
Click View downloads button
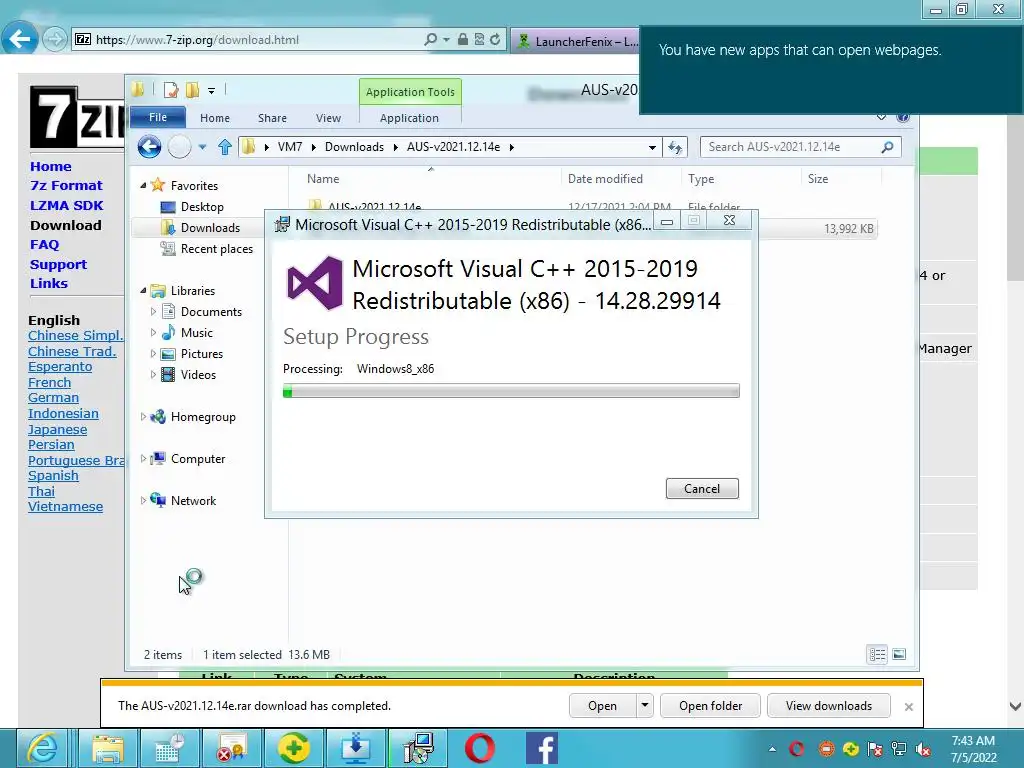829,705
